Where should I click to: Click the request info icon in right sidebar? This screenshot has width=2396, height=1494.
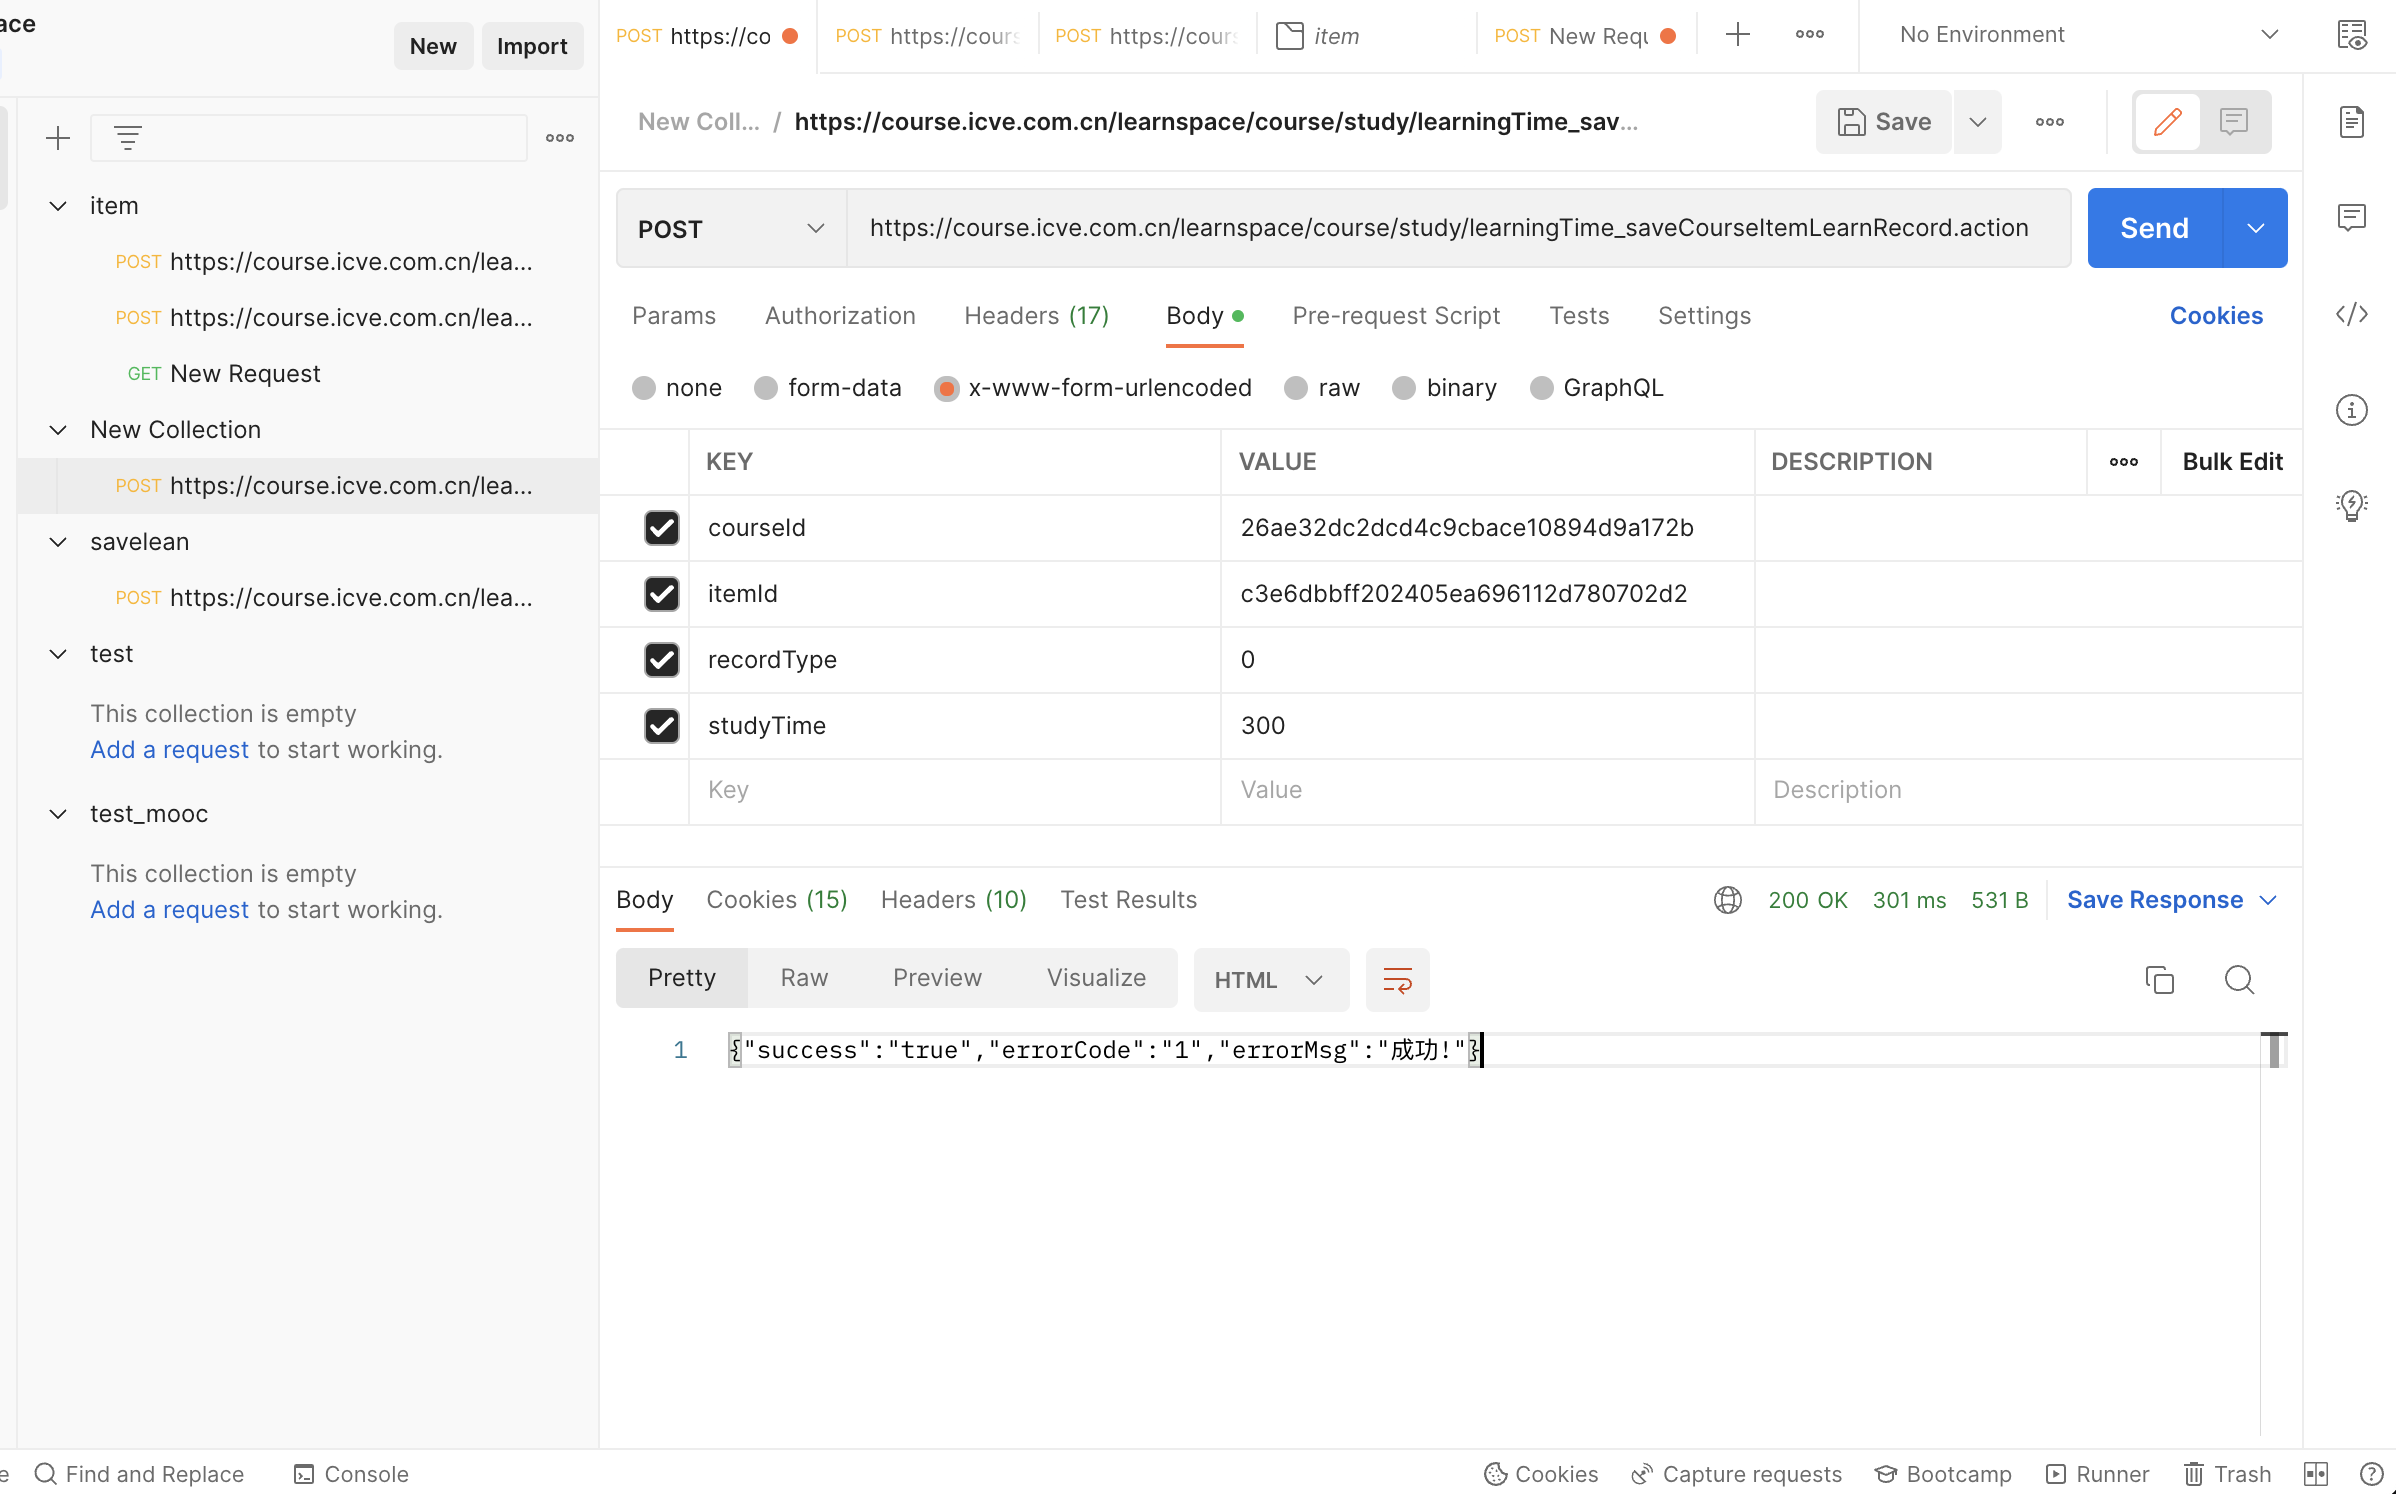(2351, 410)
